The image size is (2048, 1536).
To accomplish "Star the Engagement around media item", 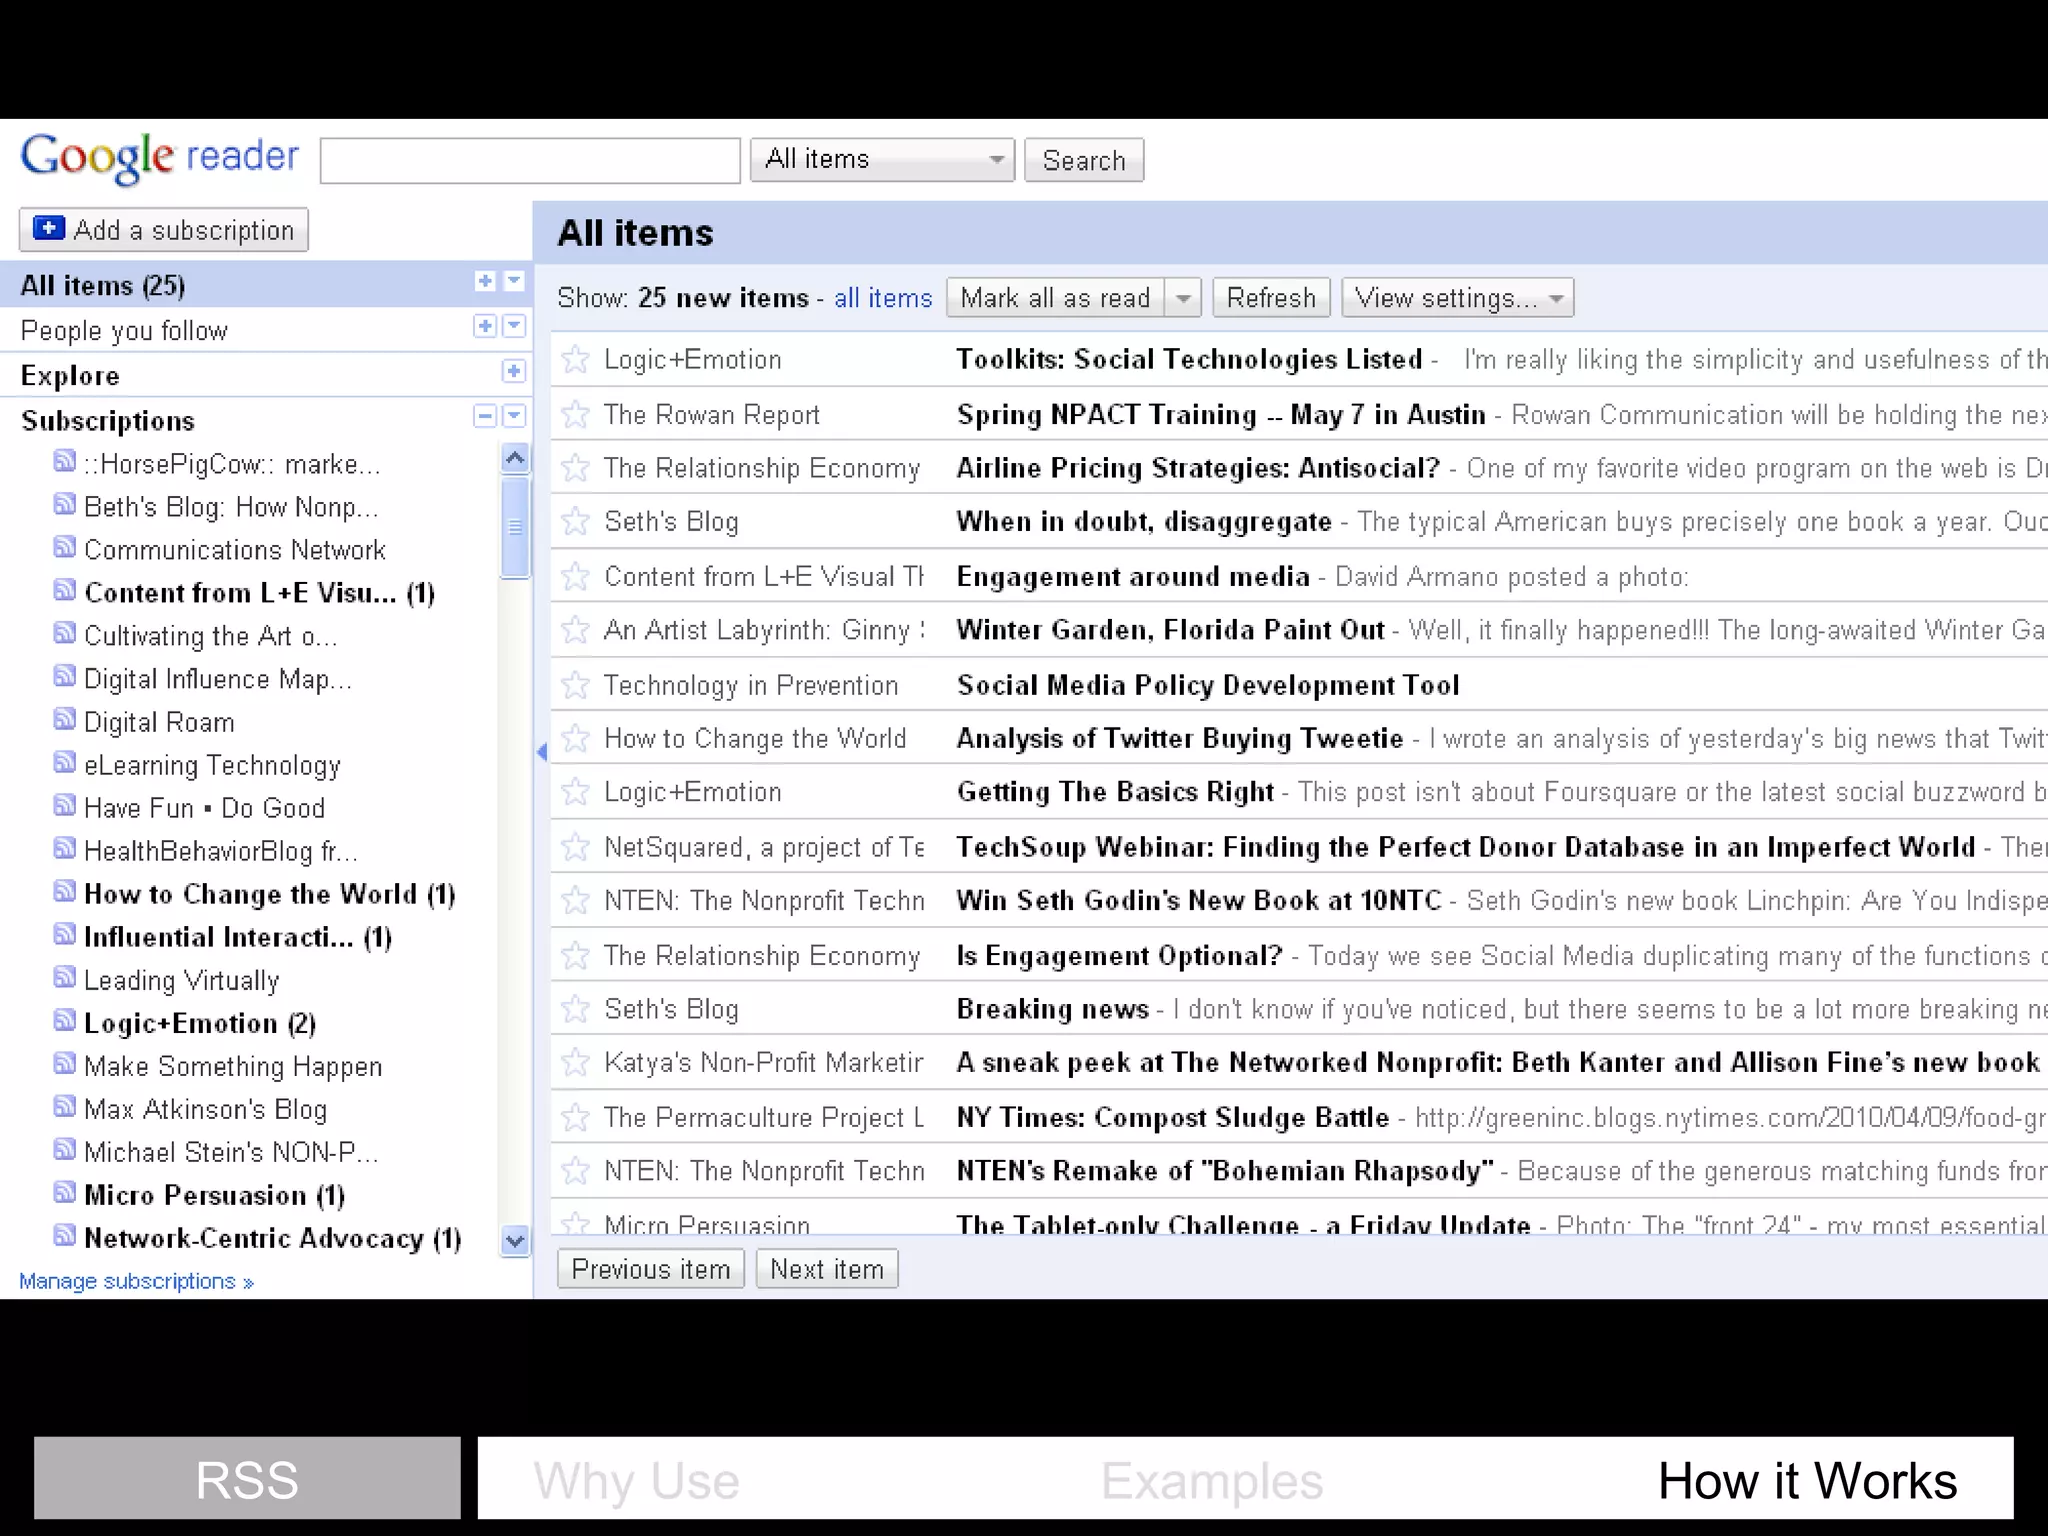I will [575, 576].
